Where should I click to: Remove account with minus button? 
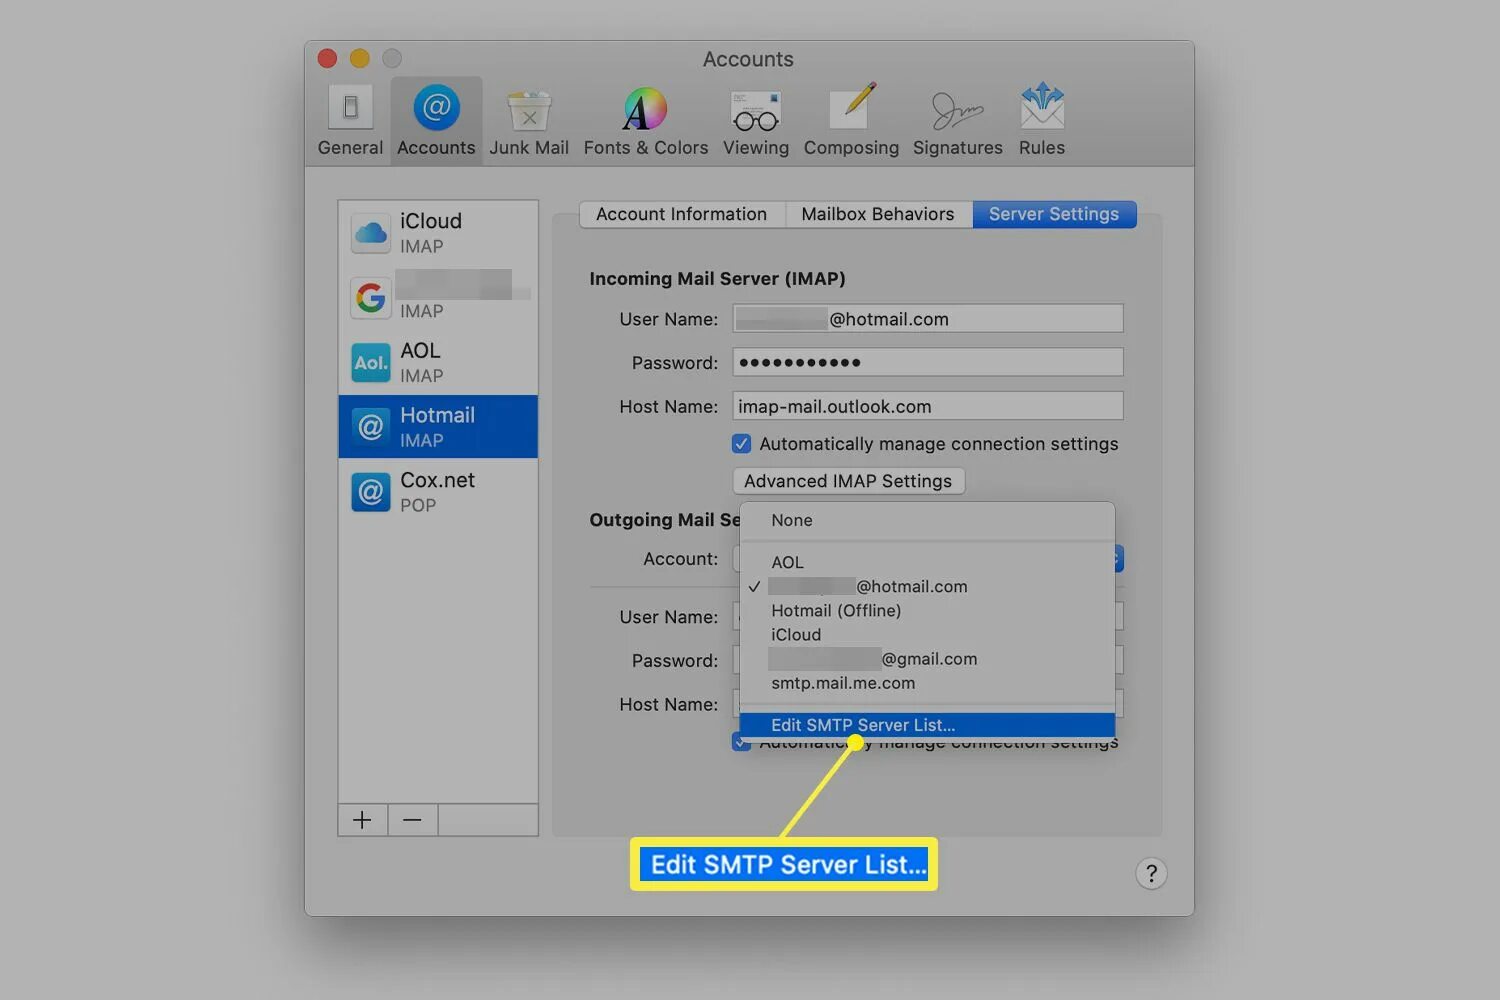click(412, 820)
